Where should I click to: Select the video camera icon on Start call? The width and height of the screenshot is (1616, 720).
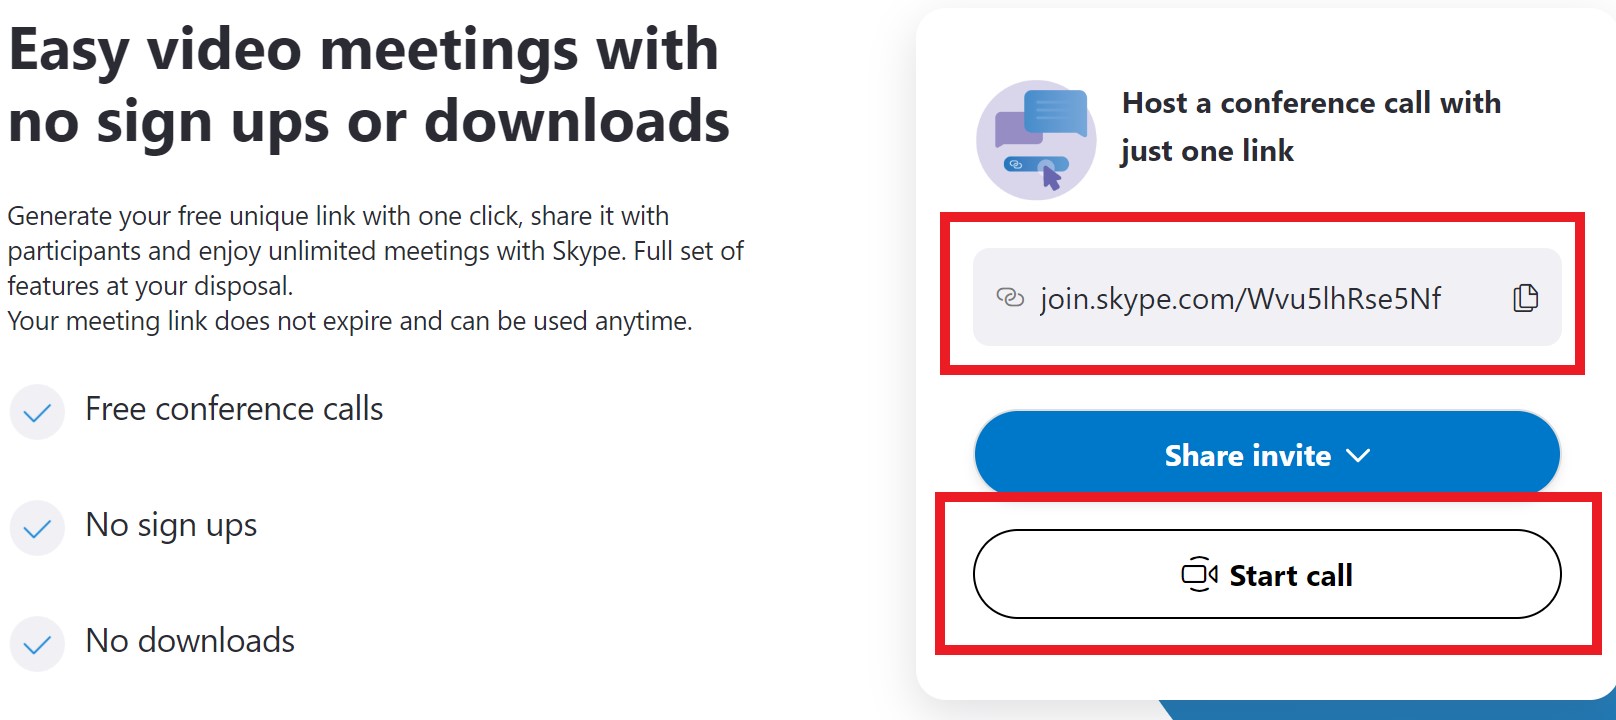tap(1199, 575)
